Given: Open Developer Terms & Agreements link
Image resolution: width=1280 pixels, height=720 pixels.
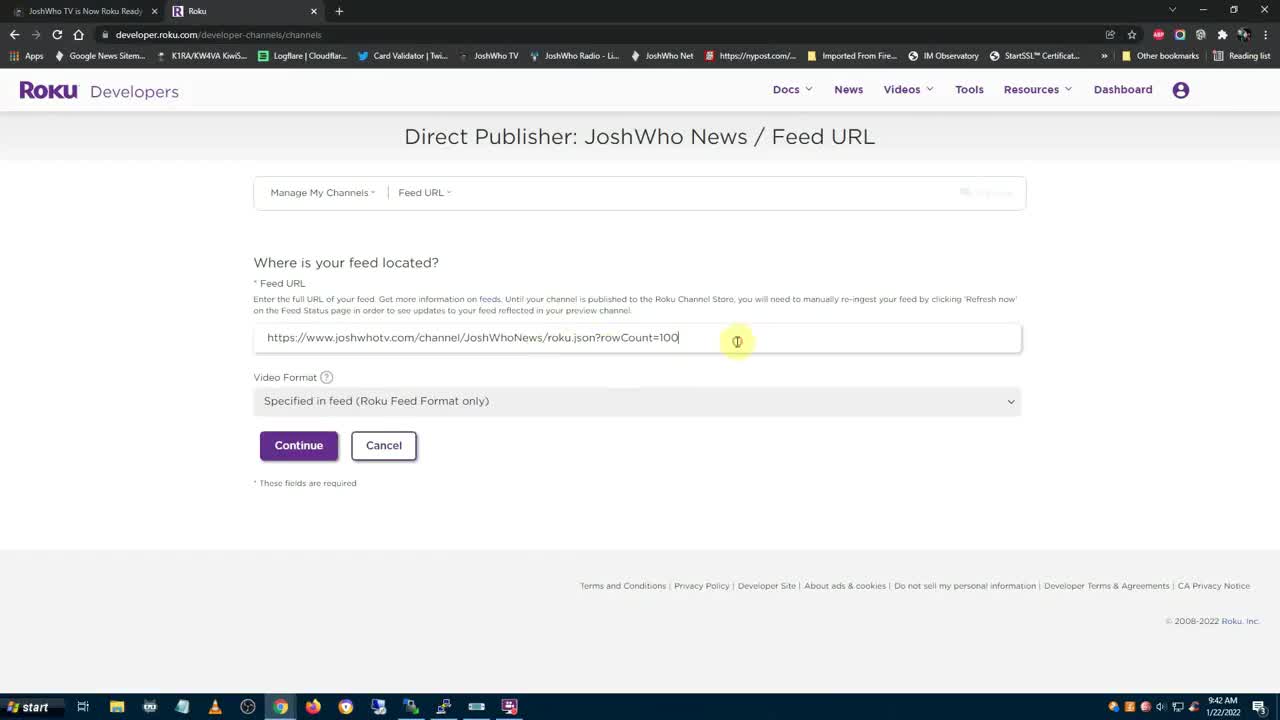Looking at the screenshot, I should tap(1107, 586).
